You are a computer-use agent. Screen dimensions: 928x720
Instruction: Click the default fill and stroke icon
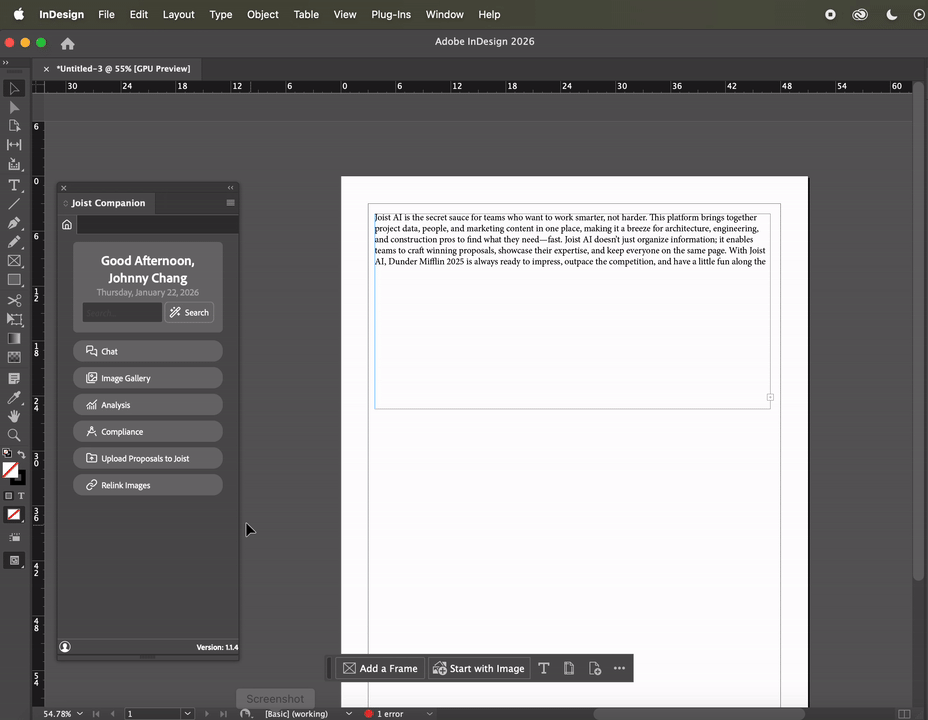click(x=7, y=453)
